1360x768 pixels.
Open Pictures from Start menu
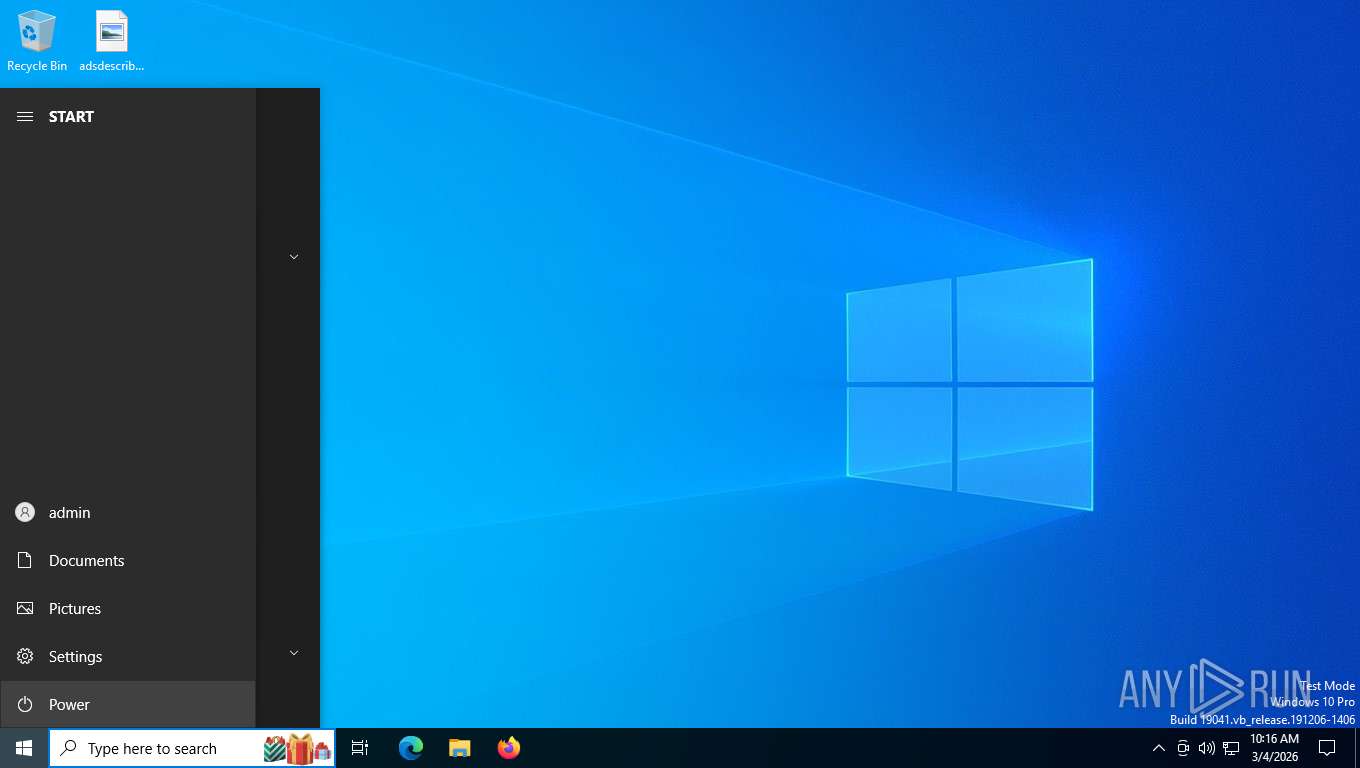(128, 609)
